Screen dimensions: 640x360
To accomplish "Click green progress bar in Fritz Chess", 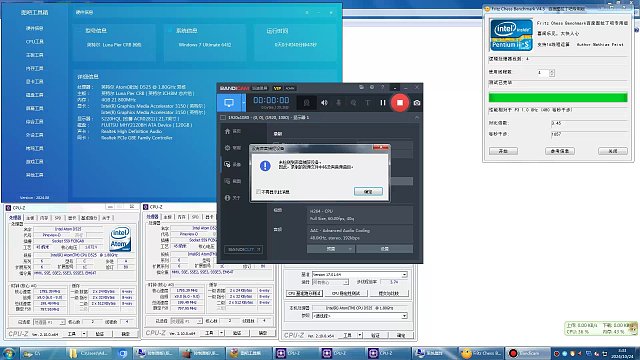I will pos(558,98).
